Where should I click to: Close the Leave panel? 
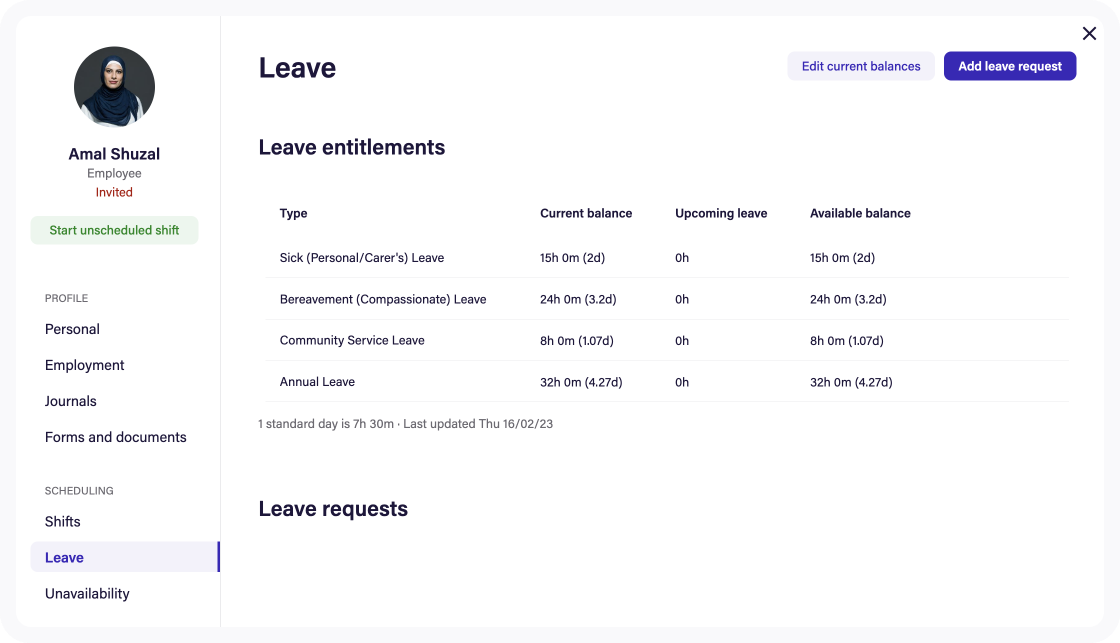click(1089, 33)
